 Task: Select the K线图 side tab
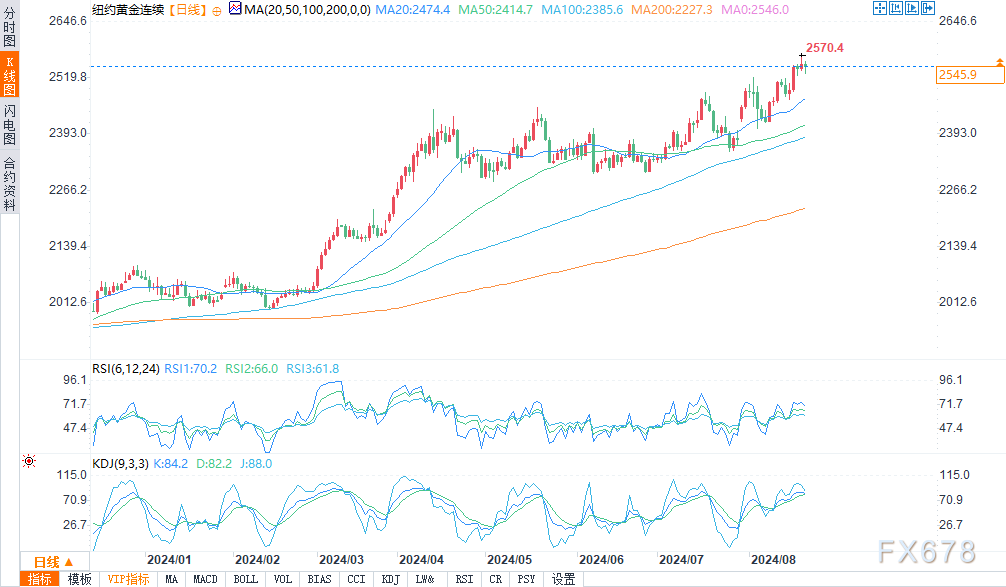point(10,76)
